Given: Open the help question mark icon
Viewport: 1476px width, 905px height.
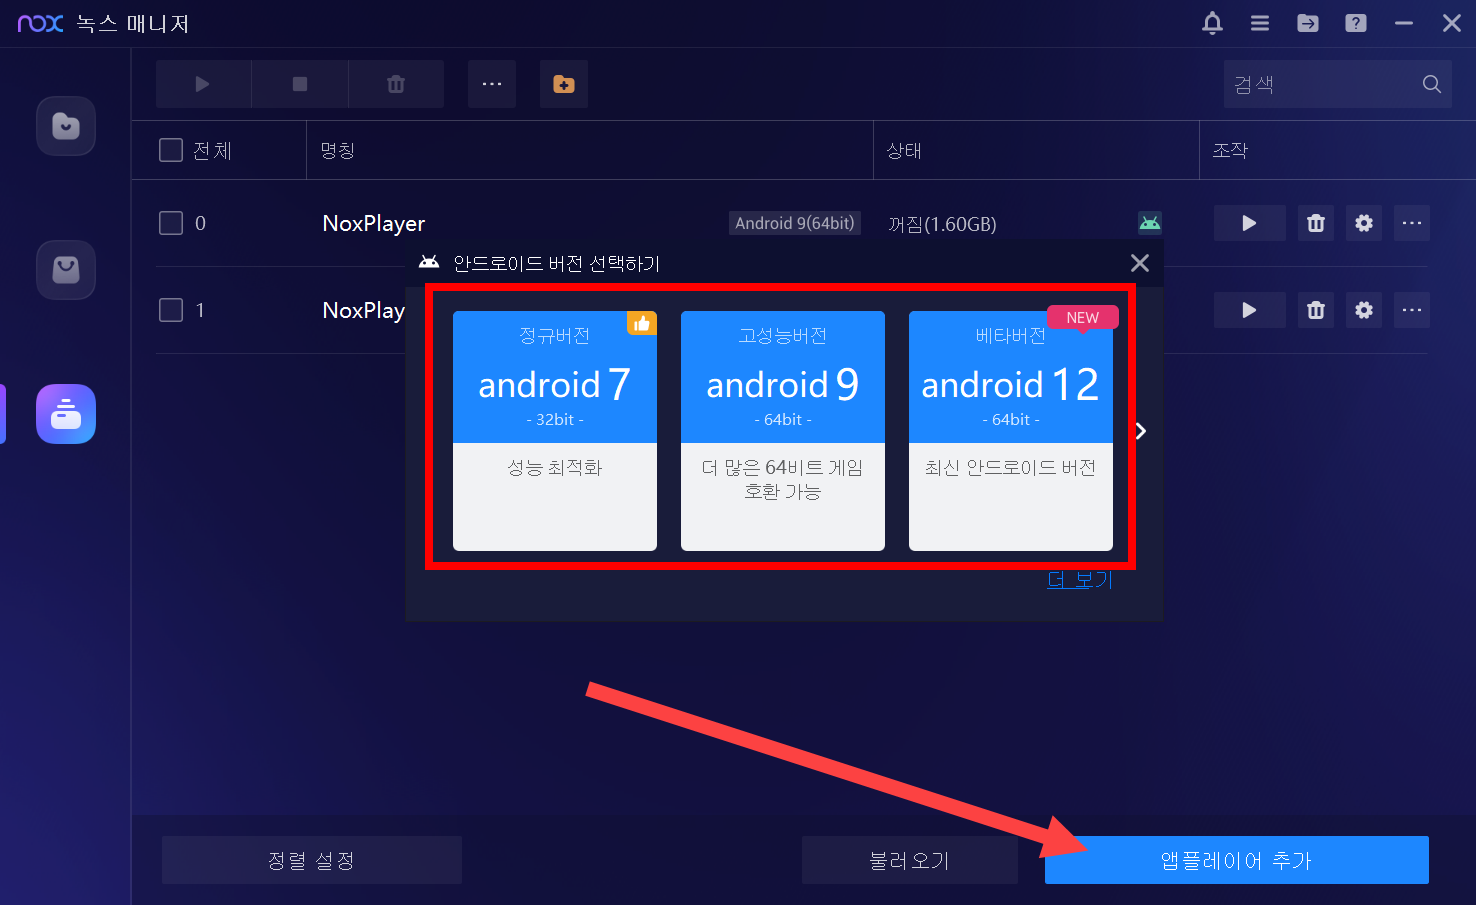Looking at the screenshot, I should [1356, 23].
